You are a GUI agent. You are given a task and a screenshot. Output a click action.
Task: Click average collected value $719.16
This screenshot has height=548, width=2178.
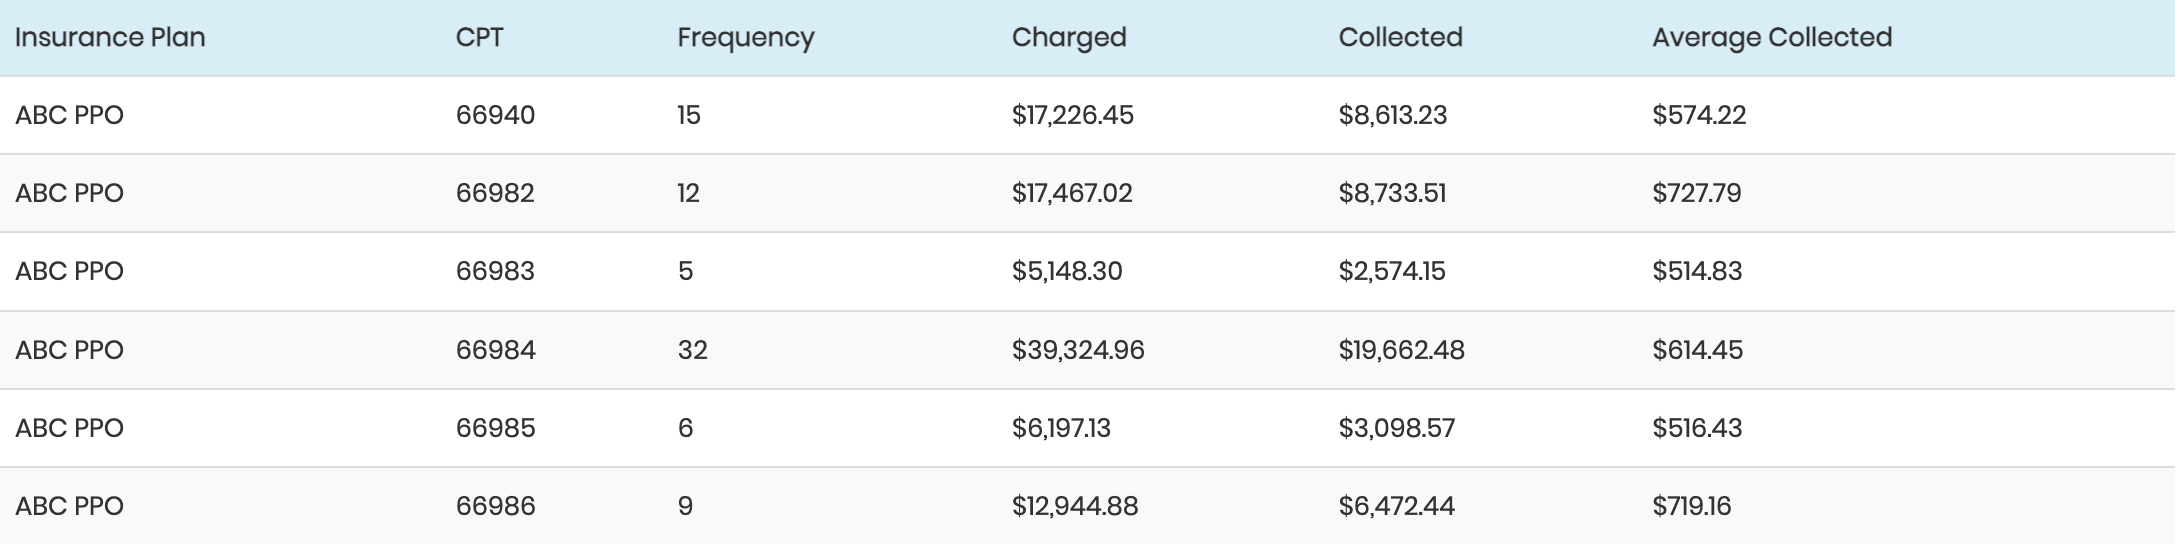coord(1691,506)
